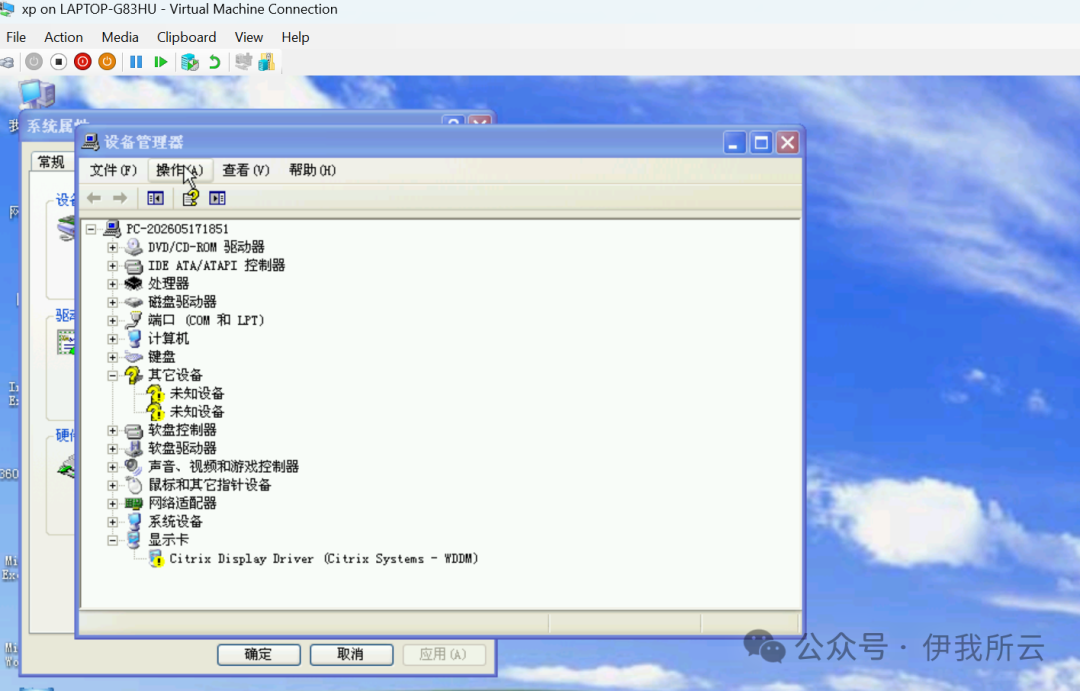Select the processor (处理器) chip icon
Viewport: 1080px width, 691px height.
click(134, 284)
